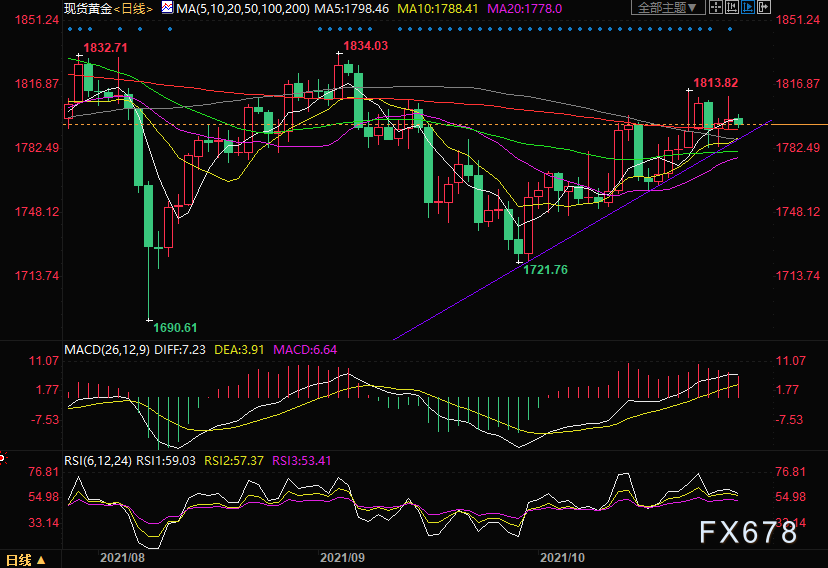The image size is (828, 568).
Task: Select the <日线> period label in header
Action: tap(134, 9)
